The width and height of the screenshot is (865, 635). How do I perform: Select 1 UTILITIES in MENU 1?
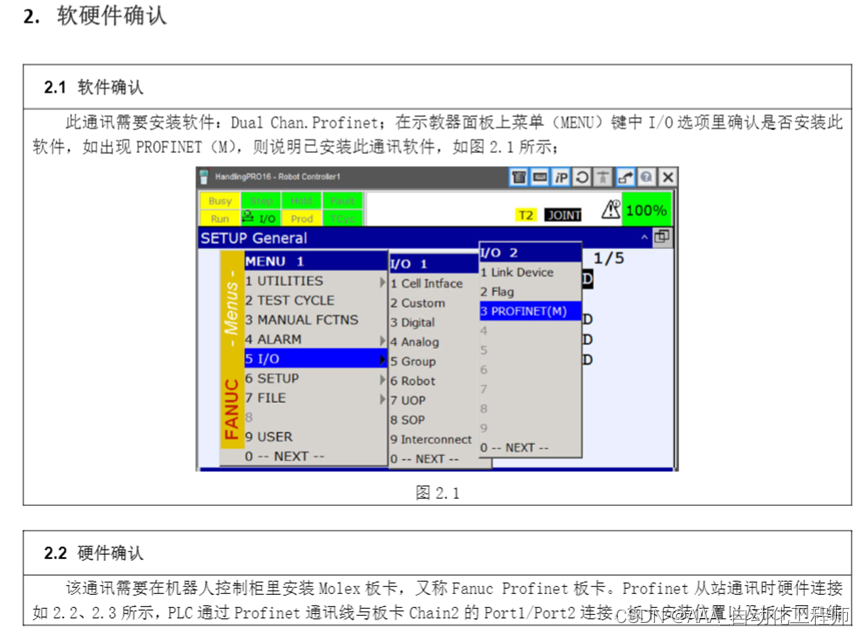315,281
